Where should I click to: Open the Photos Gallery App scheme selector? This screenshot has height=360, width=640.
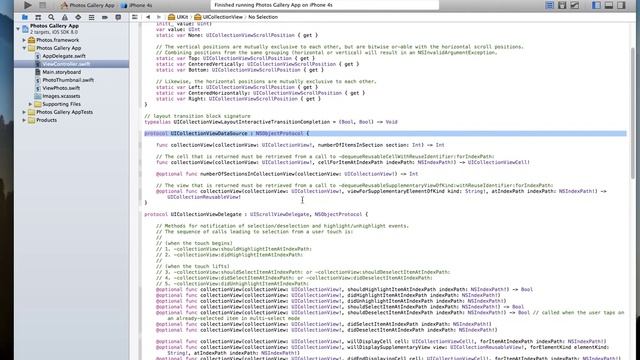[87, 5]
